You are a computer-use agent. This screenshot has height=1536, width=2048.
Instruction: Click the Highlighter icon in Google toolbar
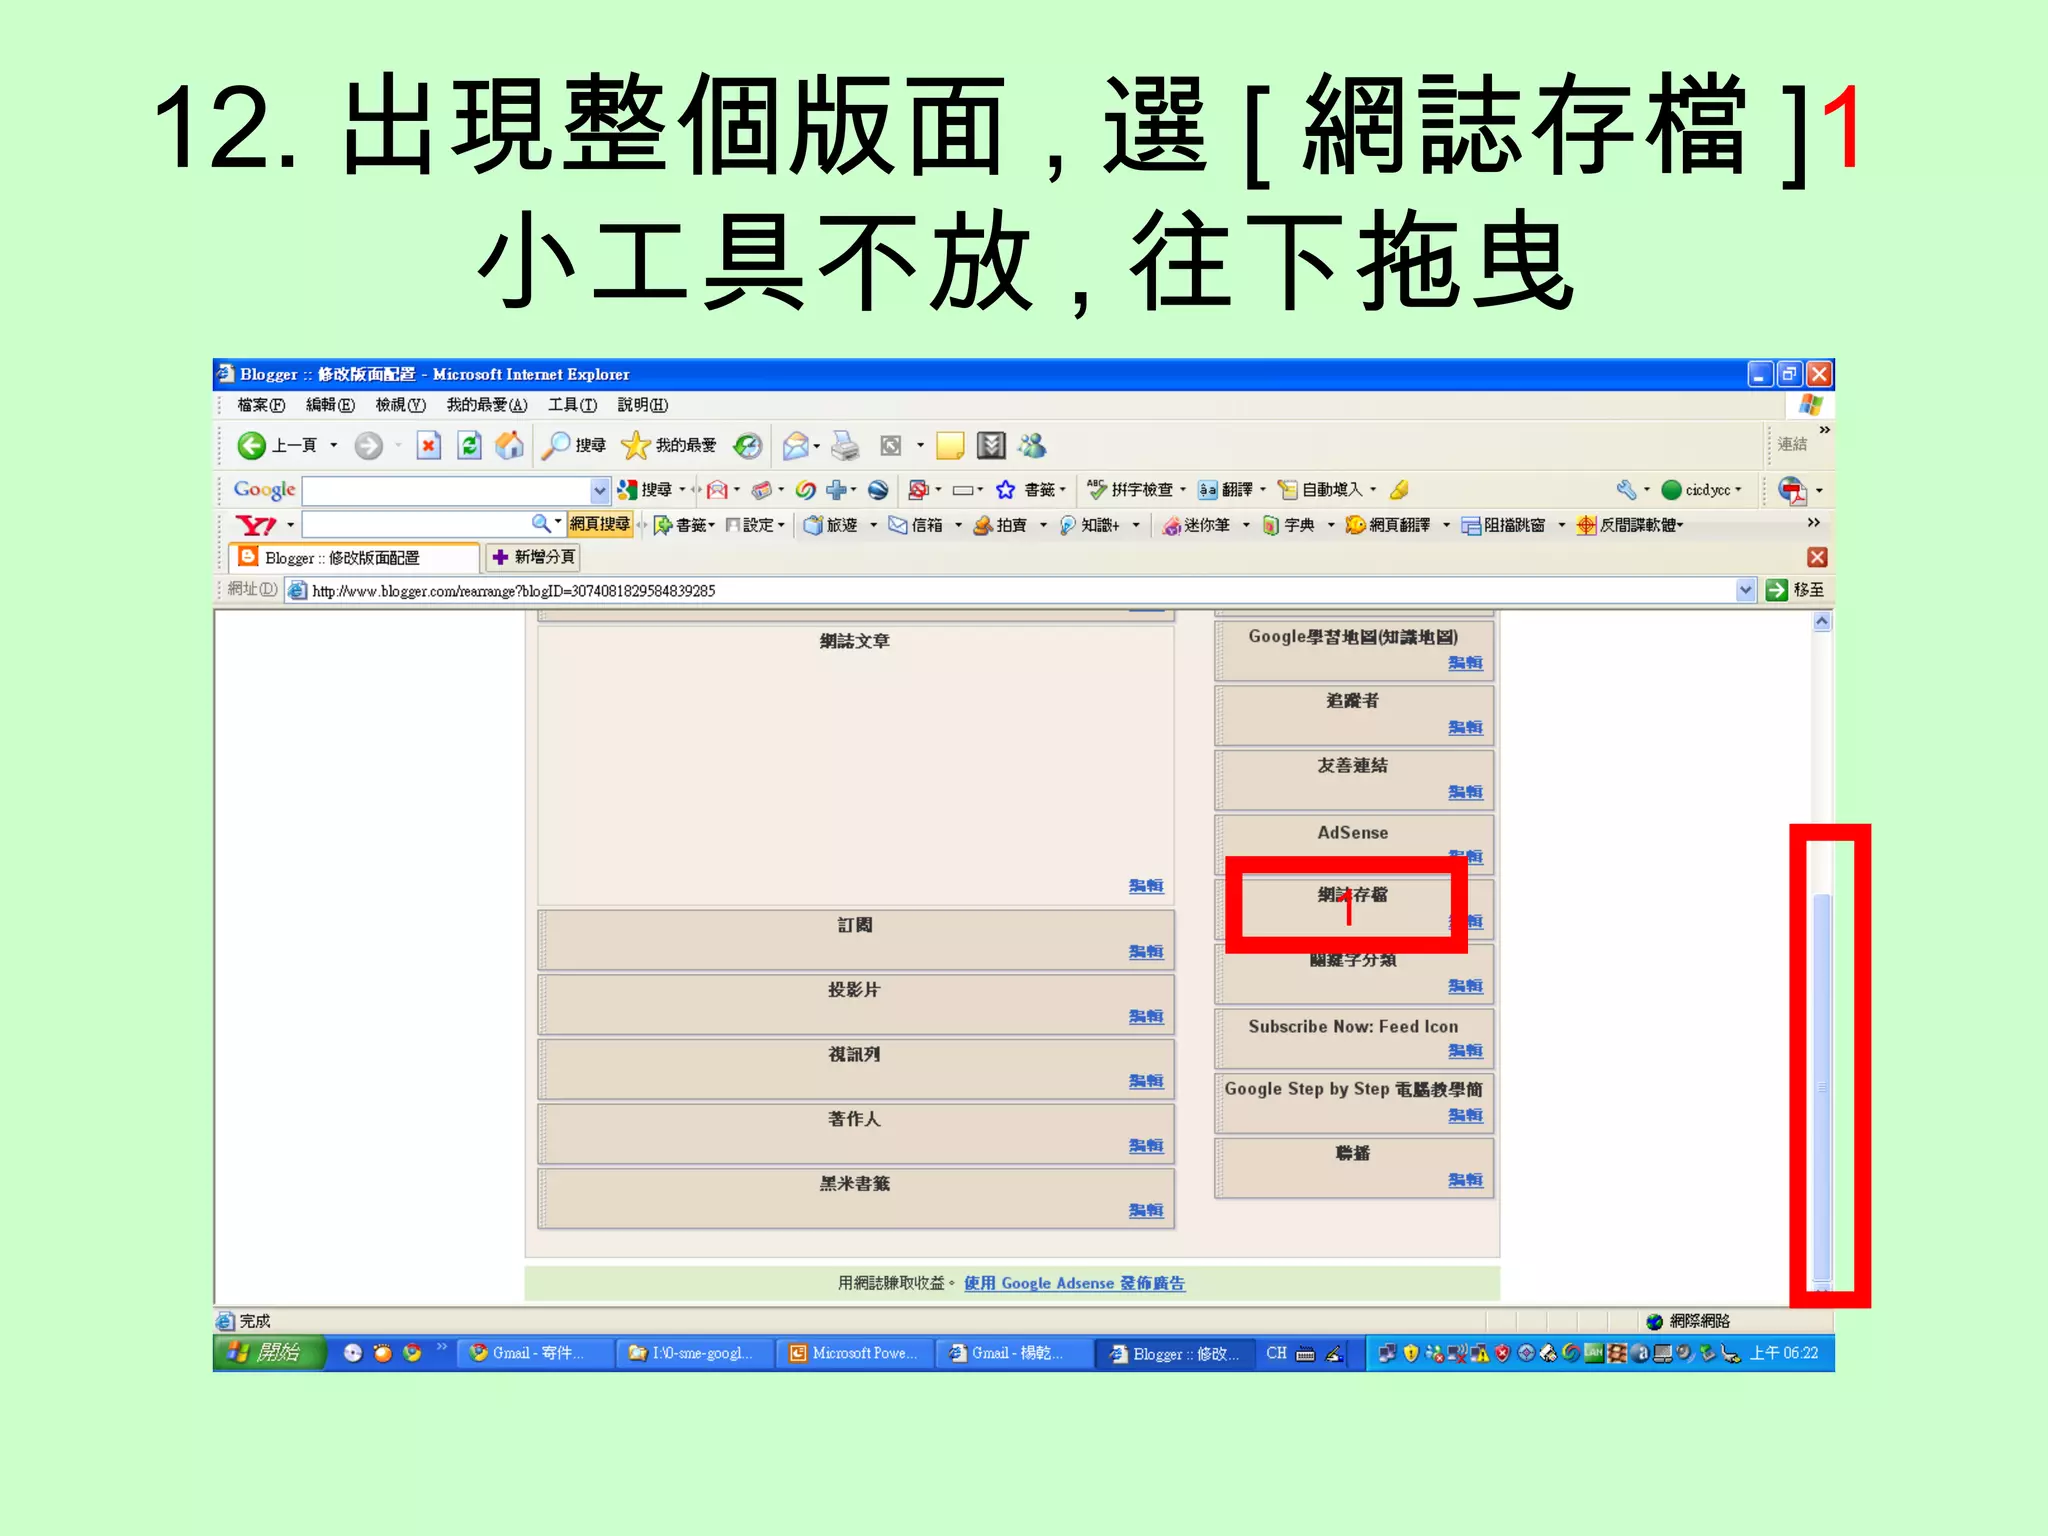click(x=1400, y=490)
